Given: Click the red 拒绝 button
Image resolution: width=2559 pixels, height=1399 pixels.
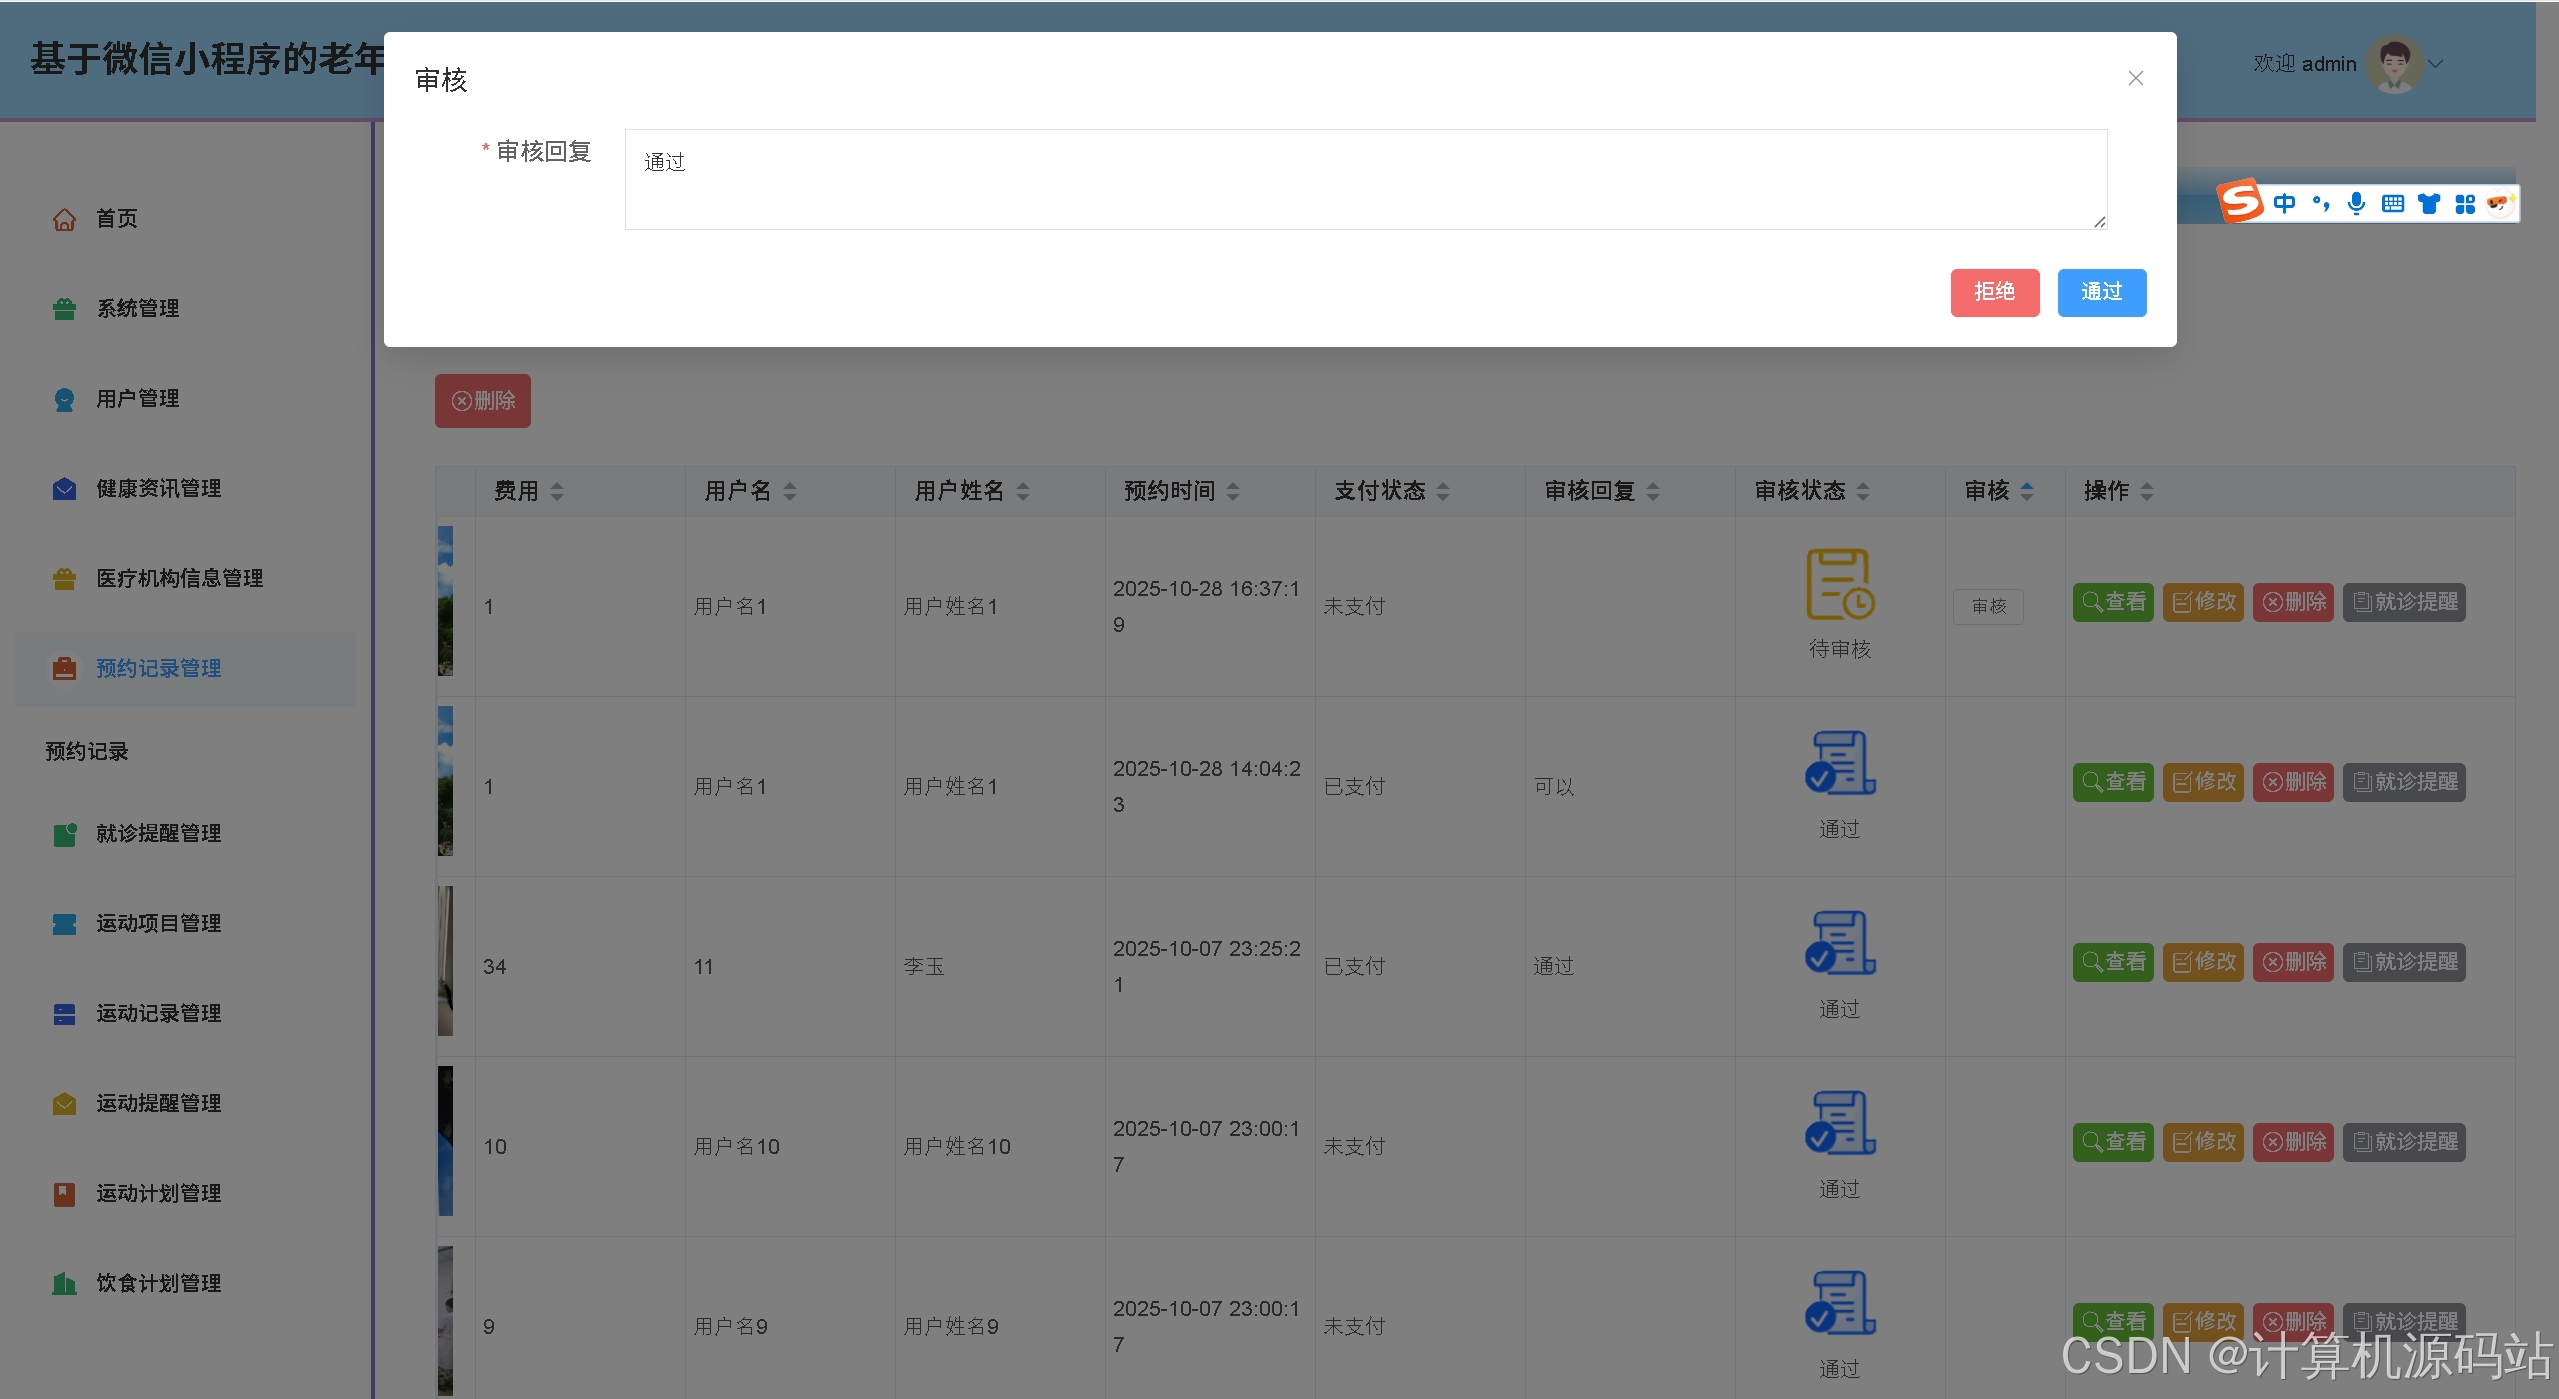Looking at the screenshot, I should pyautogui.click(x=1995, y=292).
